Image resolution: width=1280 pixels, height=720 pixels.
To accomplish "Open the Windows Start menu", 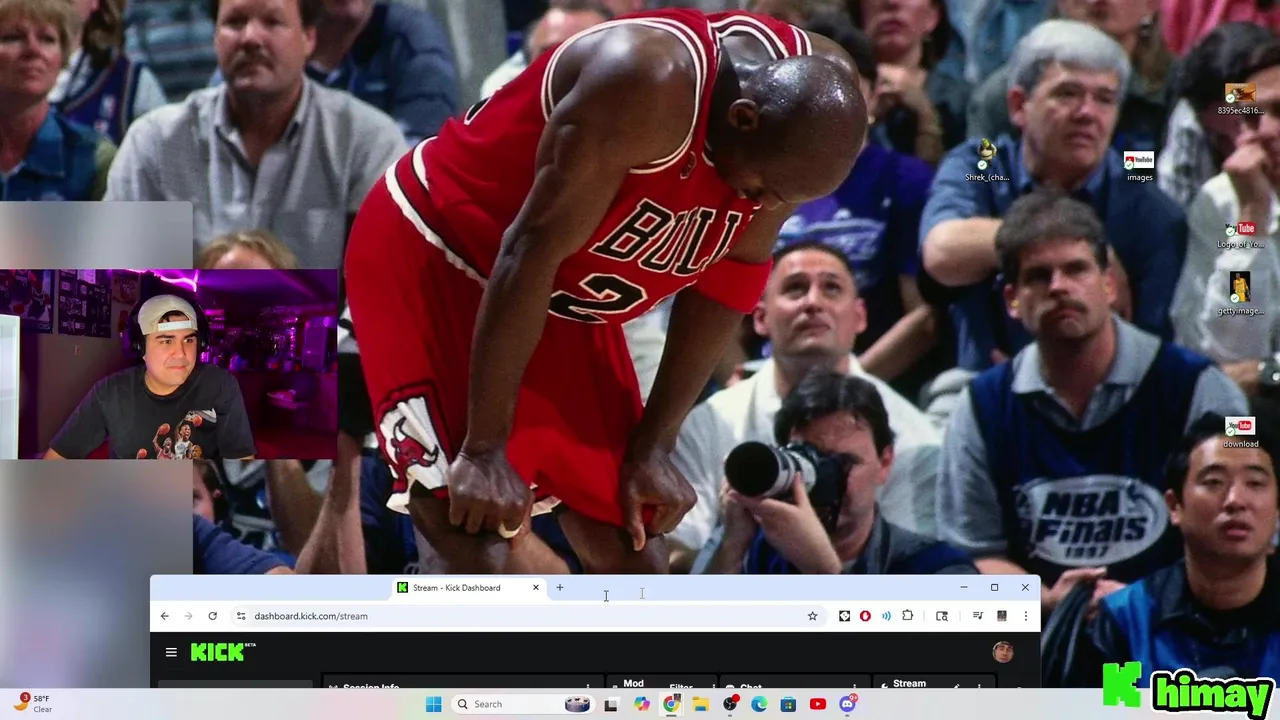I will pyautogui.click(x=433, y=704).
